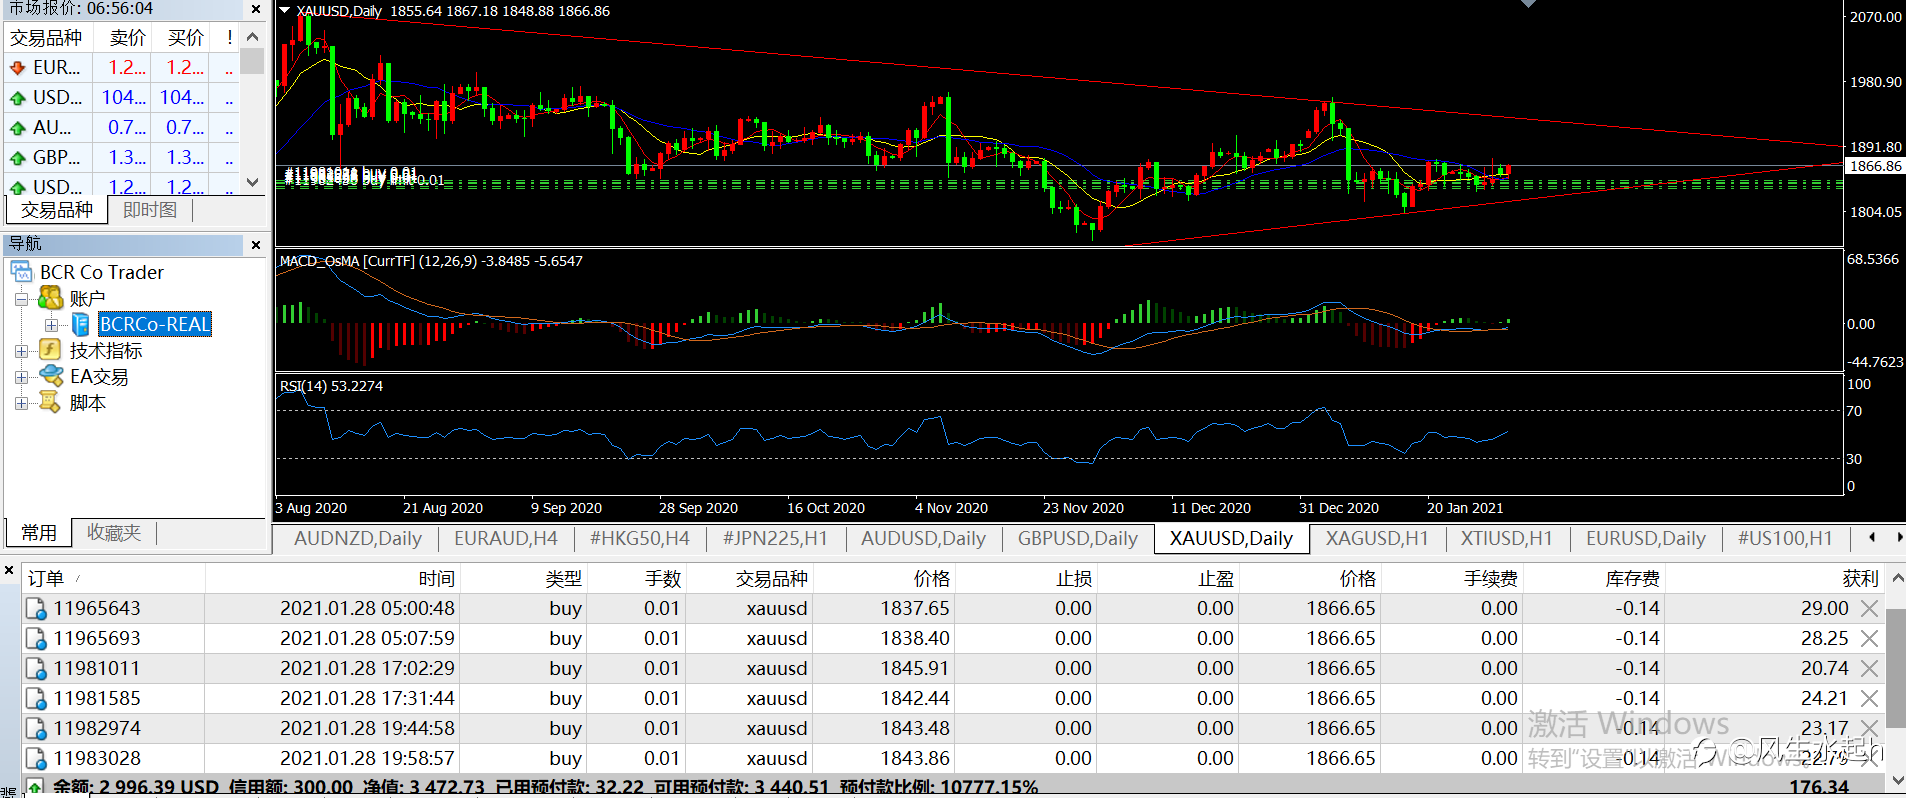The image size is (1906, 798).
Task: Close the Terminal orders panel
Action: 9,571
